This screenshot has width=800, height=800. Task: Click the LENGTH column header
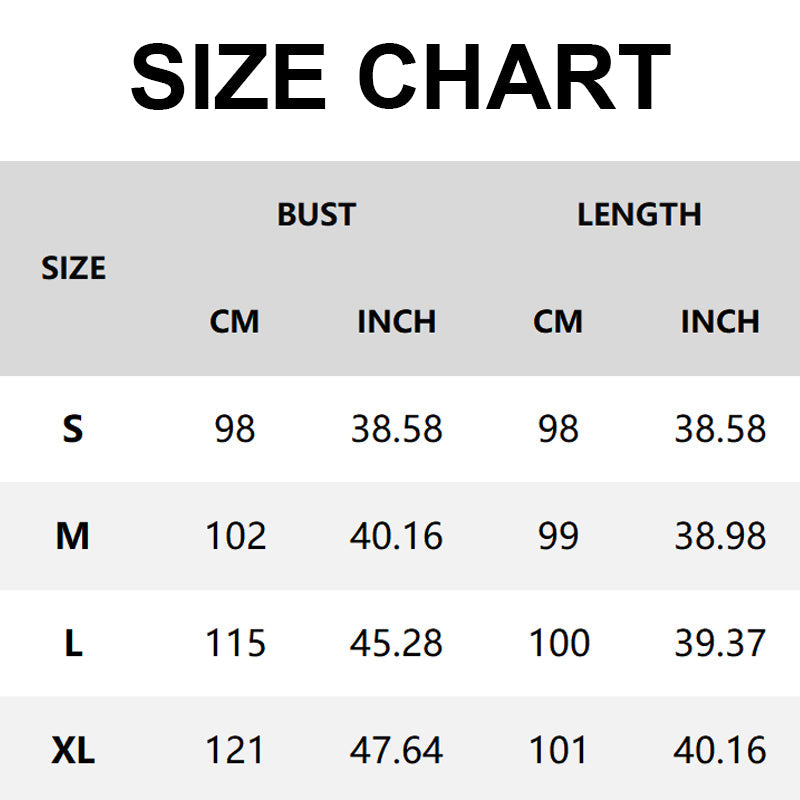pyautogui.click(x=639, y=214)
